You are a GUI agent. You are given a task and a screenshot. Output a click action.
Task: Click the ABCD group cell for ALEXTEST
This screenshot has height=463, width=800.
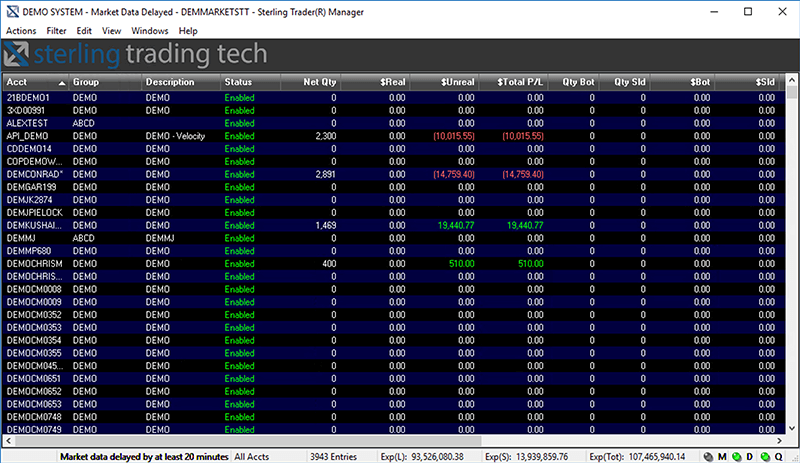[x=84, y=123]
